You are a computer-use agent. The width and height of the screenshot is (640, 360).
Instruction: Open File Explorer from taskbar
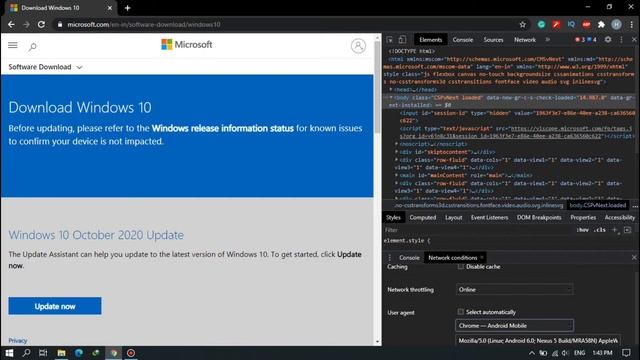[61, 353]
